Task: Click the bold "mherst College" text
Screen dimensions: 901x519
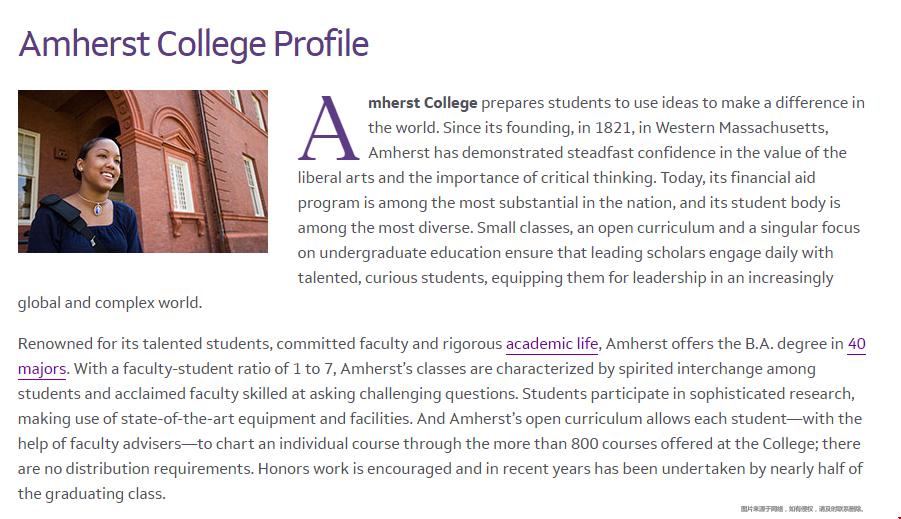Action: 423,103
